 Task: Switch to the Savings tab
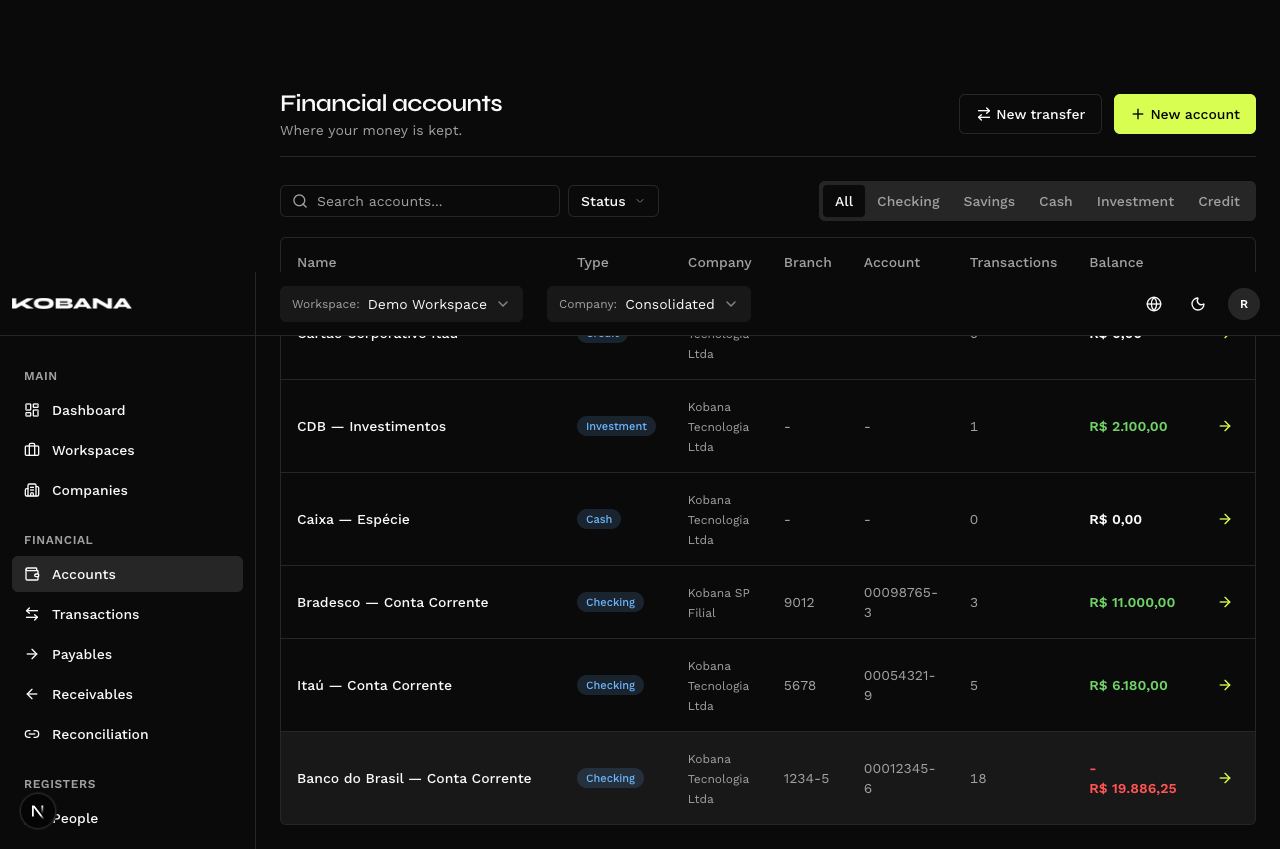(989, 201)
